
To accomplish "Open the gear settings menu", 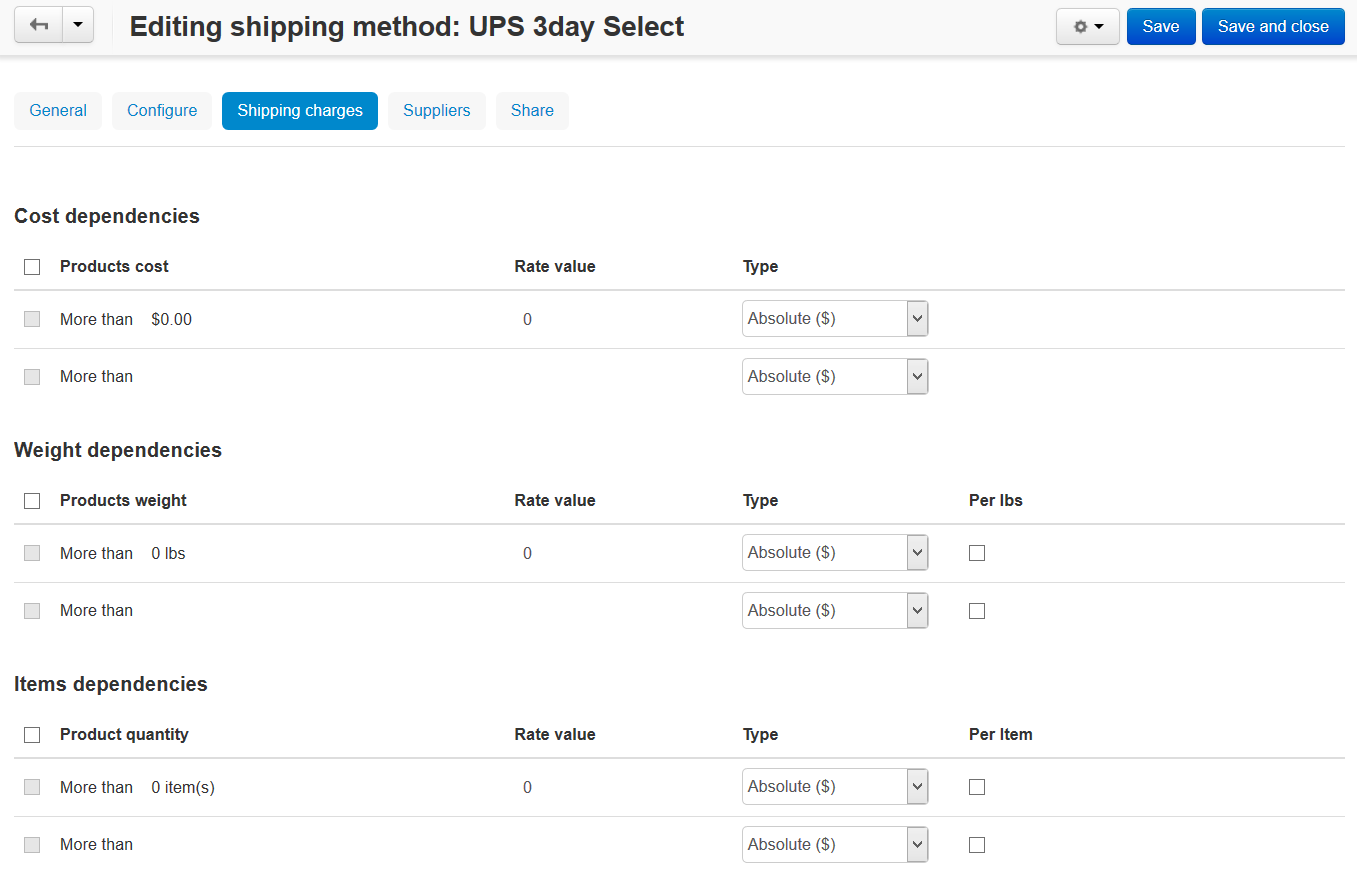I will click(x=1088, y=27).
